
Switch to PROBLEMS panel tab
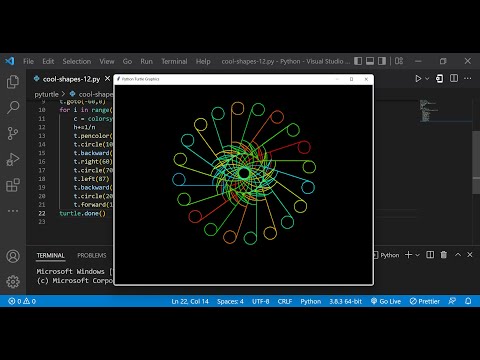pos(92,255)
